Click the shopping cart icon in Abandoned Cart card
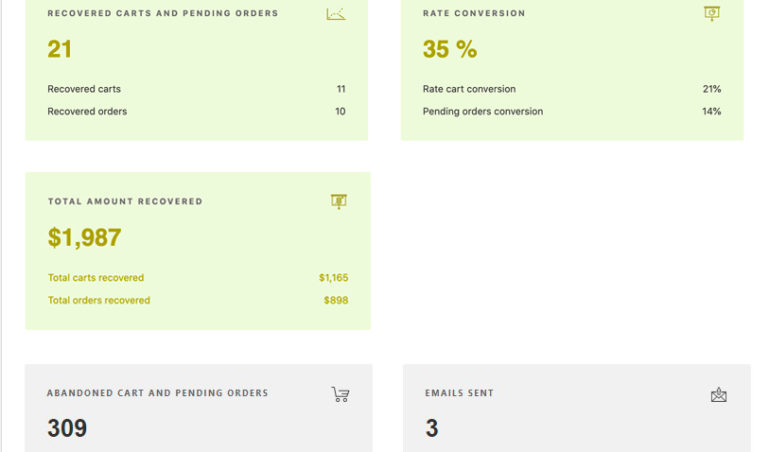This screenshot has height=452, width=769. tap(340, 394)
